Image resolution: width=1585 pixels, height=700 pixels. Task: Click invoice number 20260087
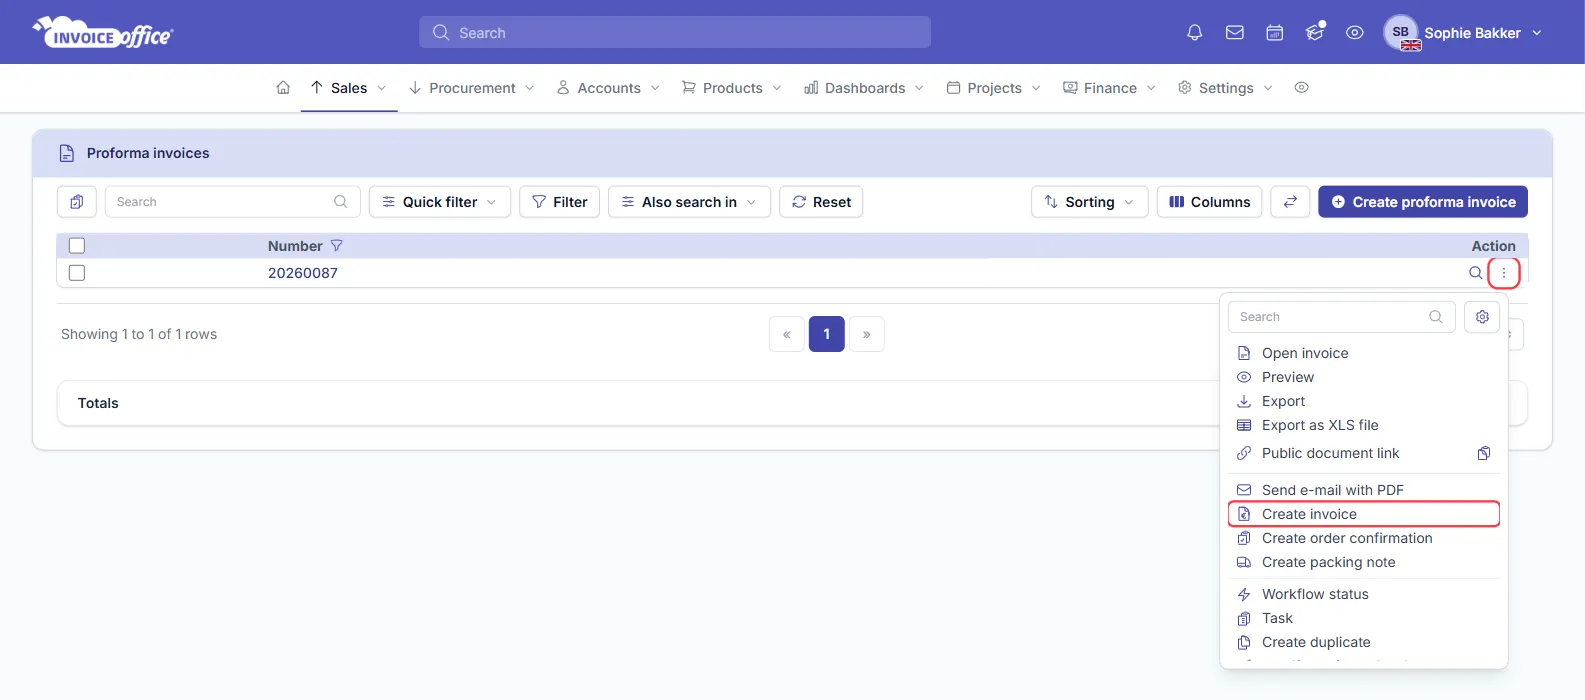[303, 273]
